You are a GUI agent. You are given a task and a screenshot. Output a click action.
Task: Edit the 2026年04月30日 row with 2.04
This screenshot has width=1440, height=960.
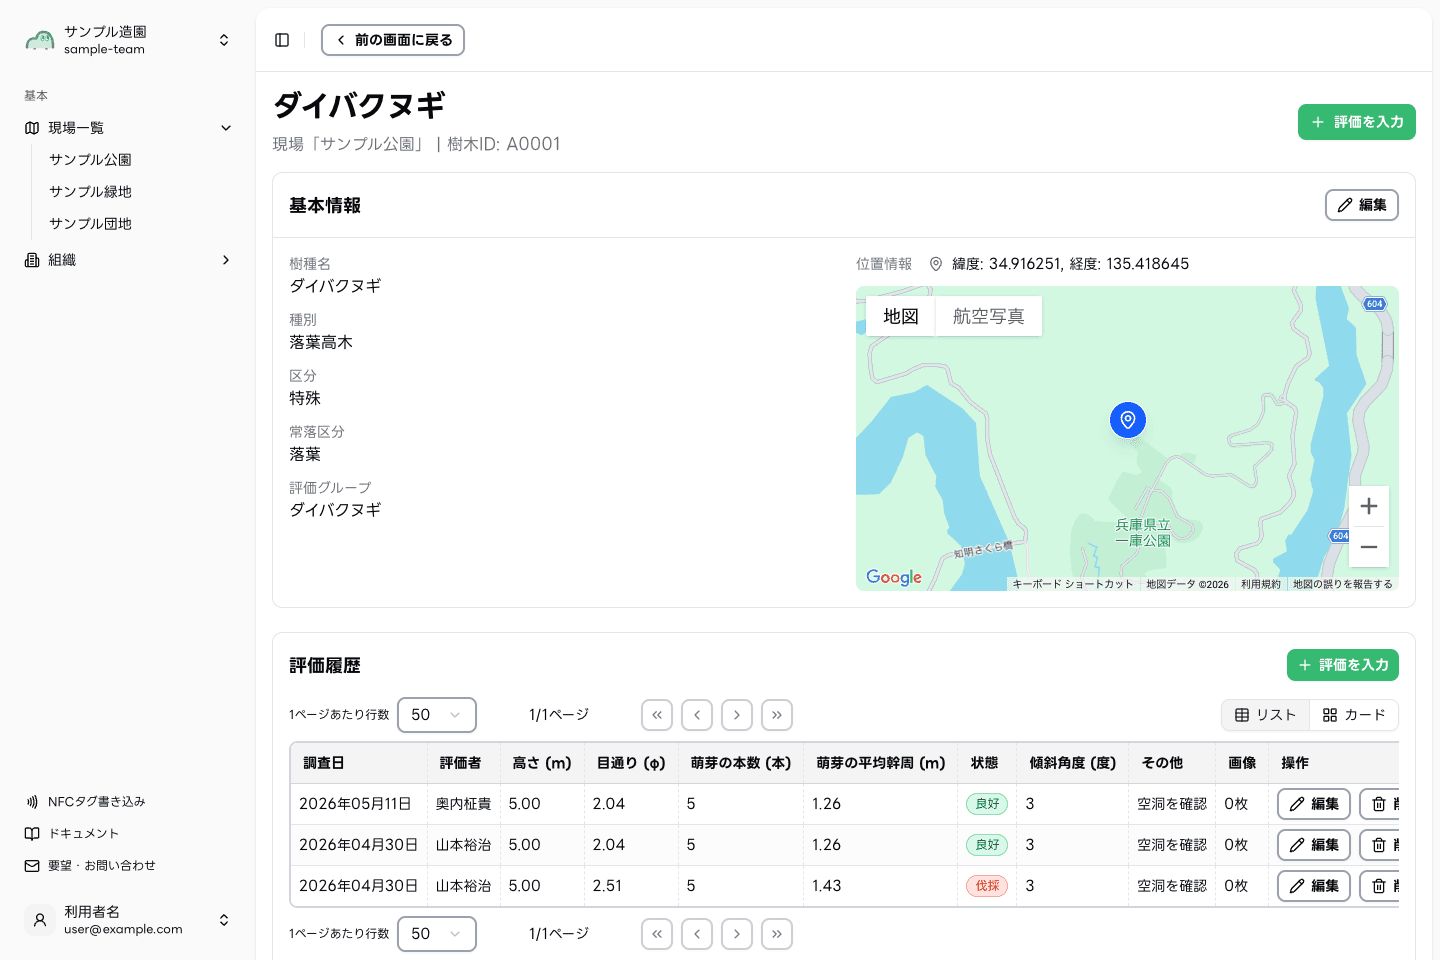pyautogui.click(x=1314, y=845)
